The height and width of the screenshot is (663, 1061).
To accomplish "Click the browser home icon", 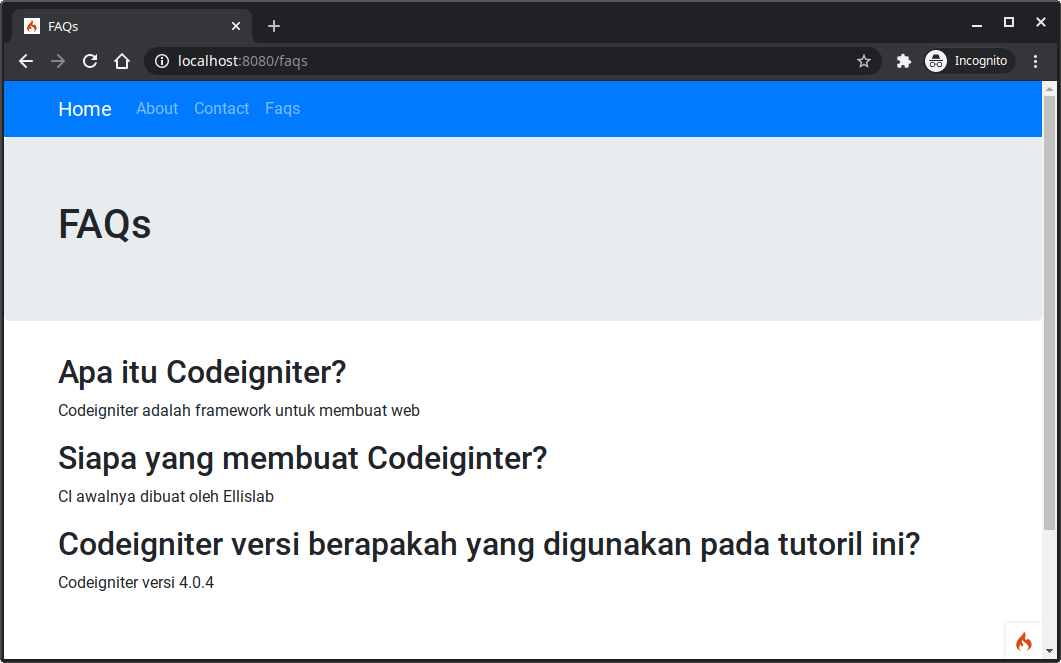I will tap(121, 61).
